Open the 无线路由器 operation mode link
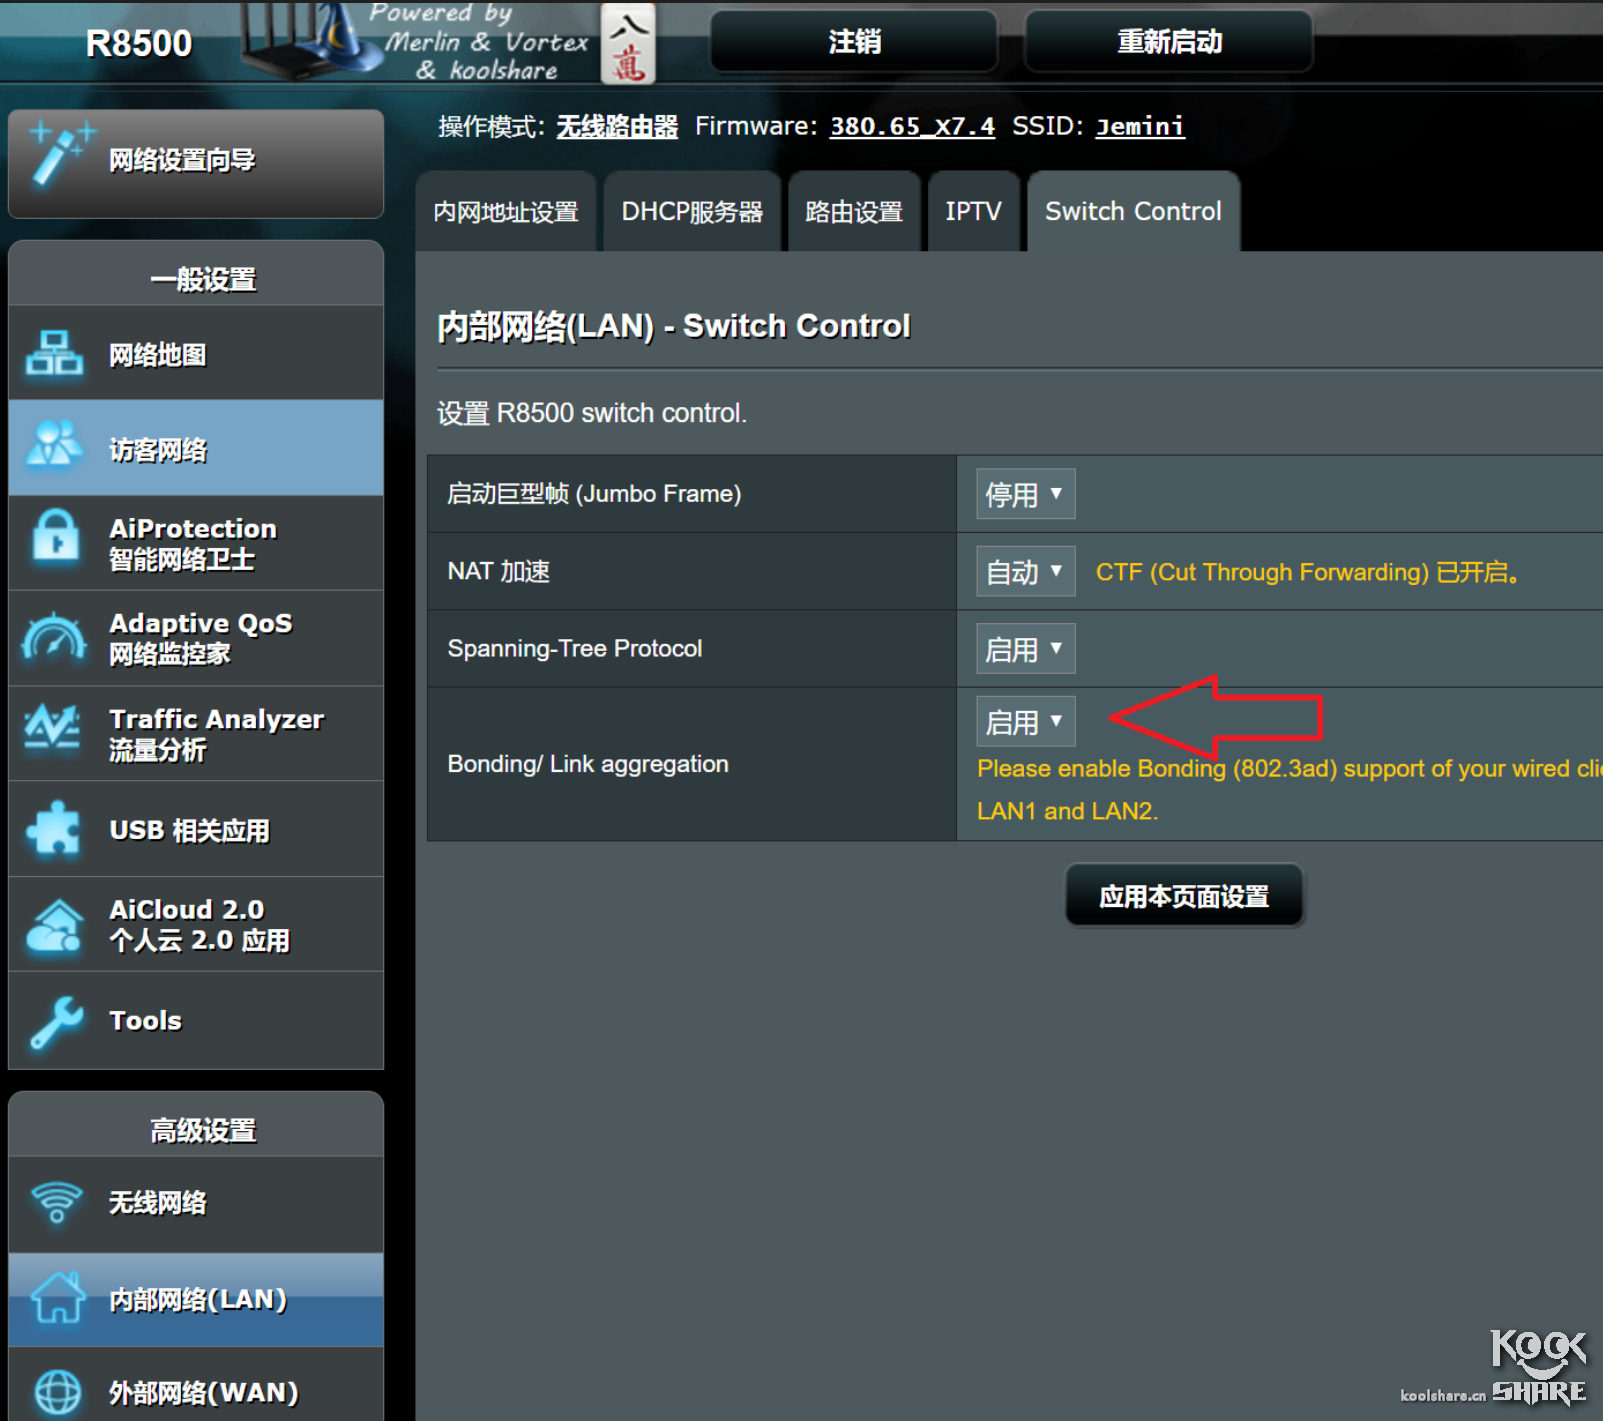Screen dimensions: 1603x1421 click(x=617, y=127)
